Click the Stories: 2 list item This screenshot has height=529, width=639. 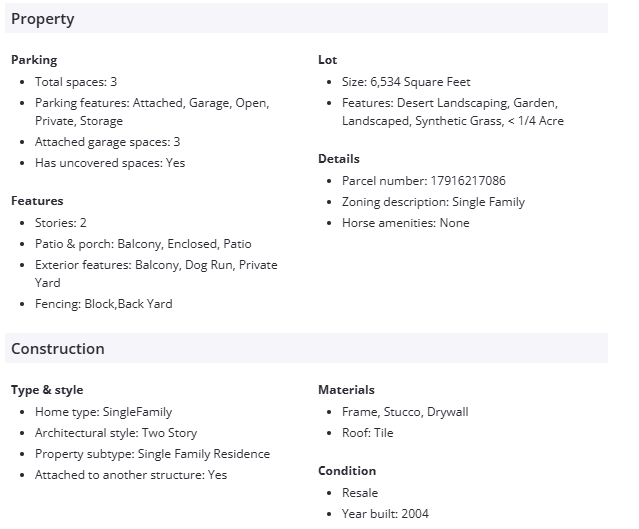click(61, 223)
